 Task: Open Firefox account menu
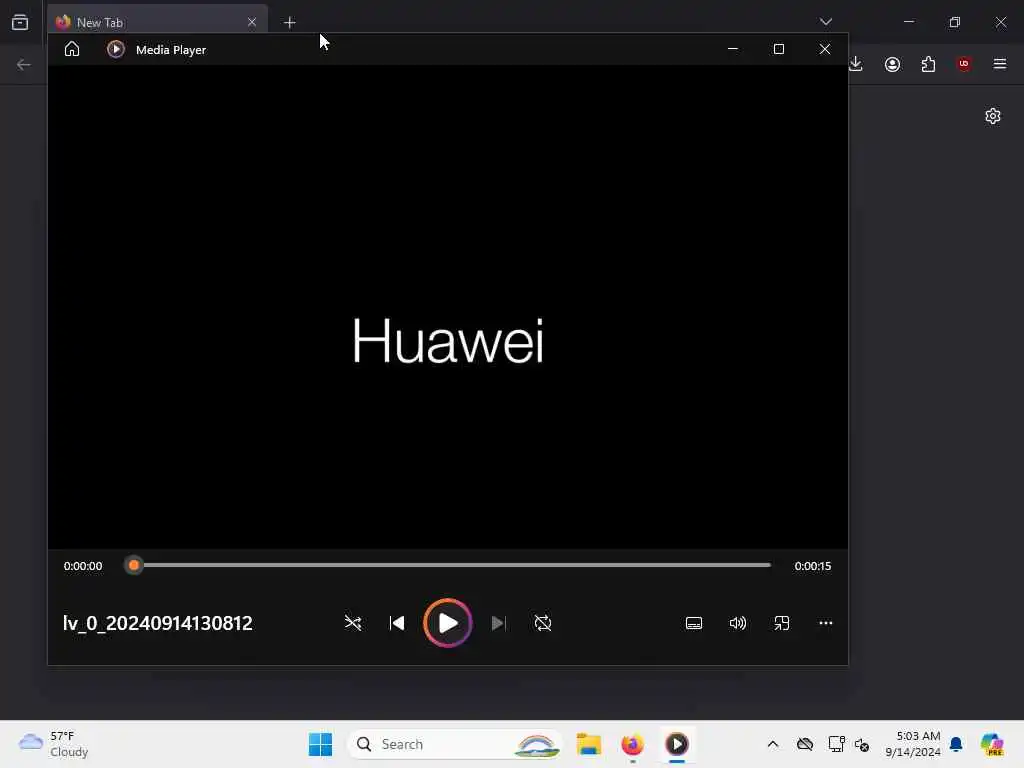(x=892, y=64)
